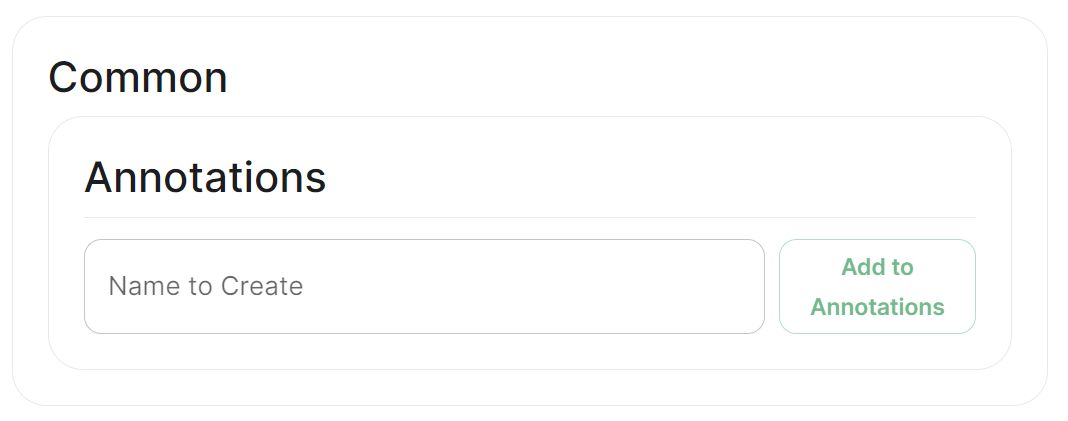Click empty area right of placeholder in text box
The image size is (1068, 421).
click(x=531, y=287)
